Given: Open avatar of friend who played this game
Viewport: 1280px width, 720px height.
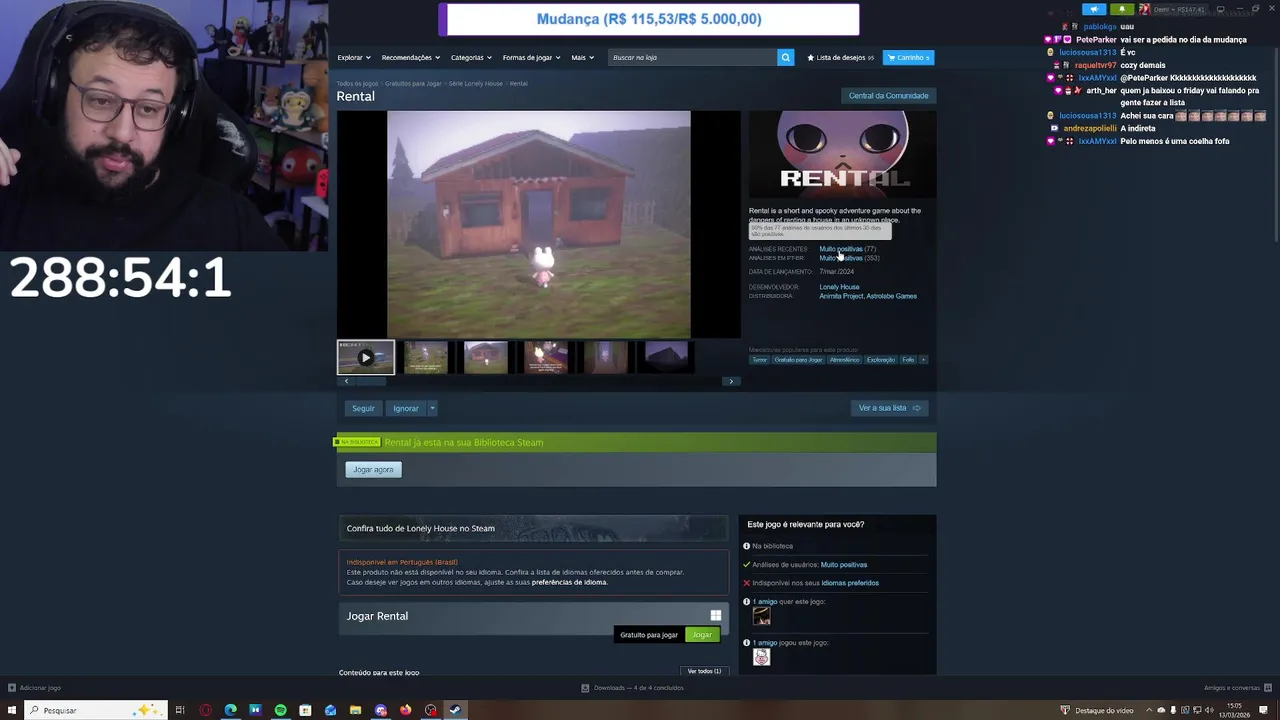Looking at the screenshot, I should click(x=761, y=657).
